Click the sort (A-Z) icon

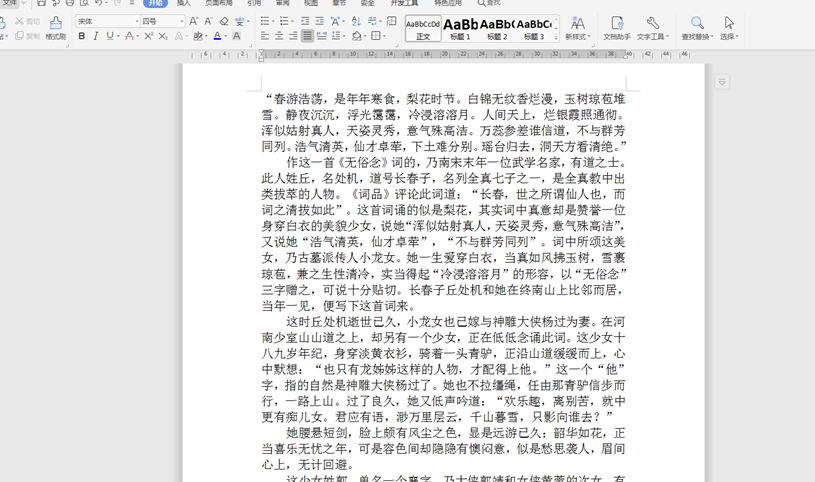coord(356,21)
